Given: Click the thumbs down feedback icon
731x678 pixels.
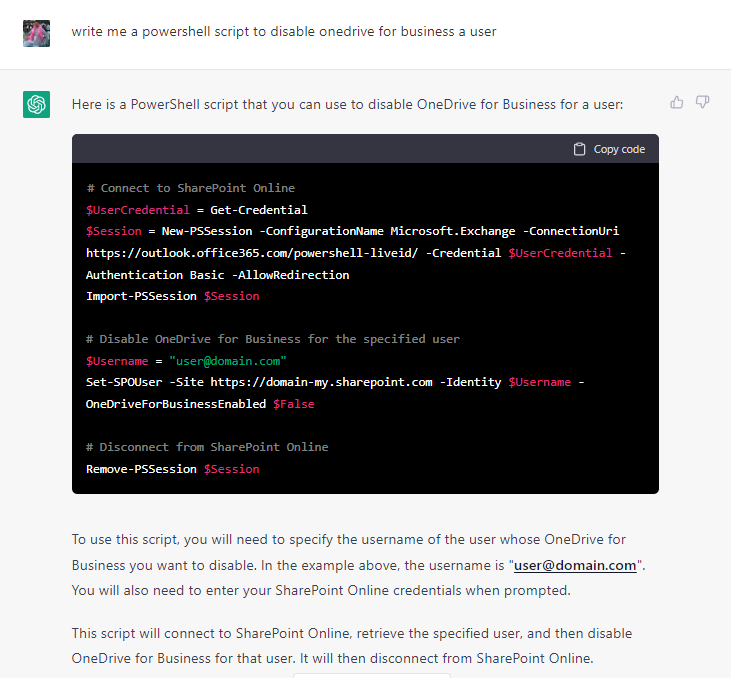Looking at the screenshot, I should click(x=703, y=102).
